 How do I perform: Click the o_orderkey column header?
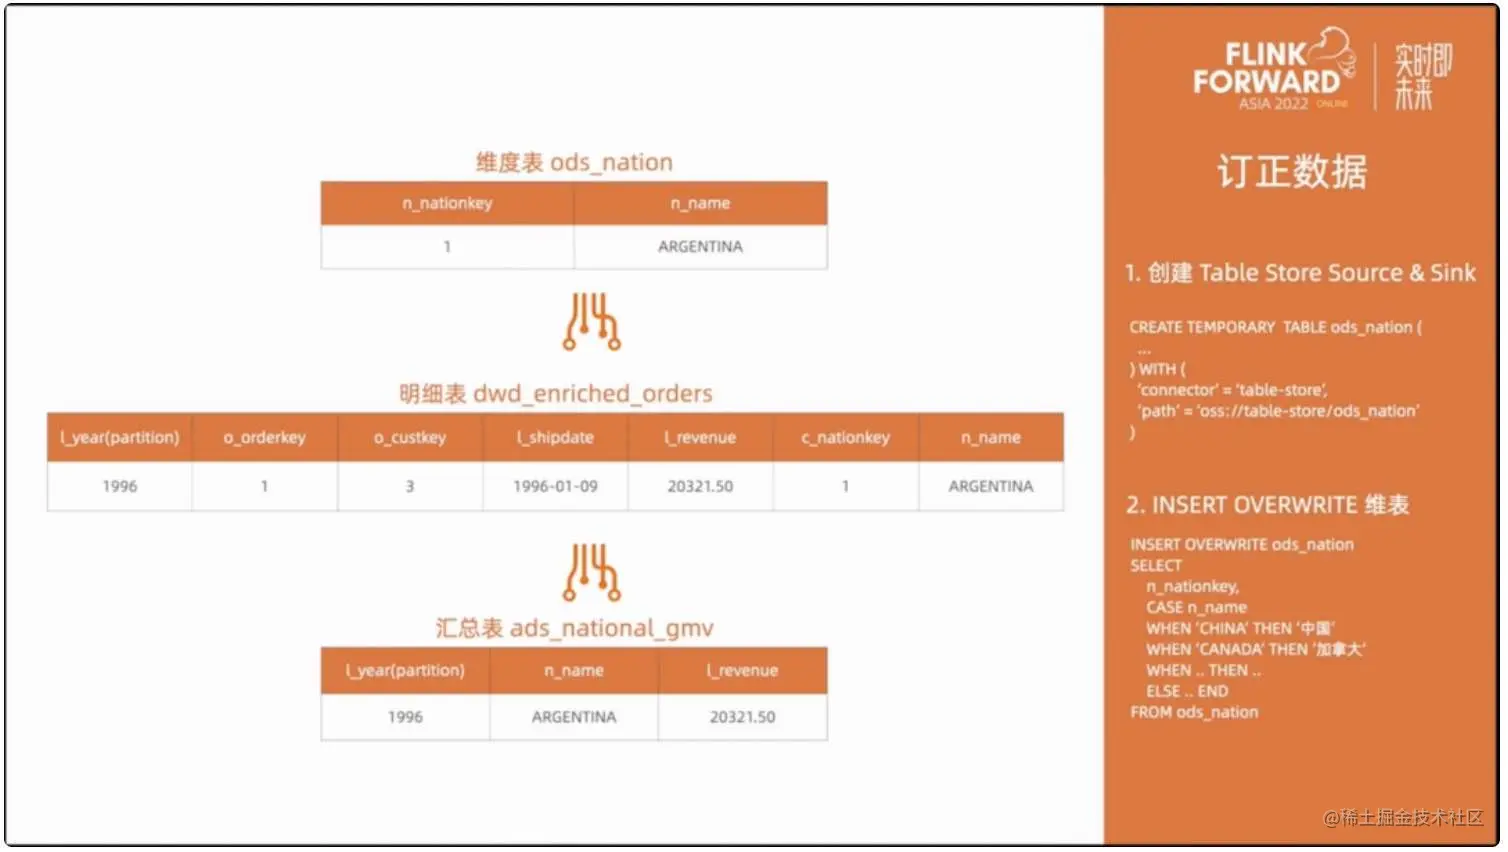click(x=265, y=437)
